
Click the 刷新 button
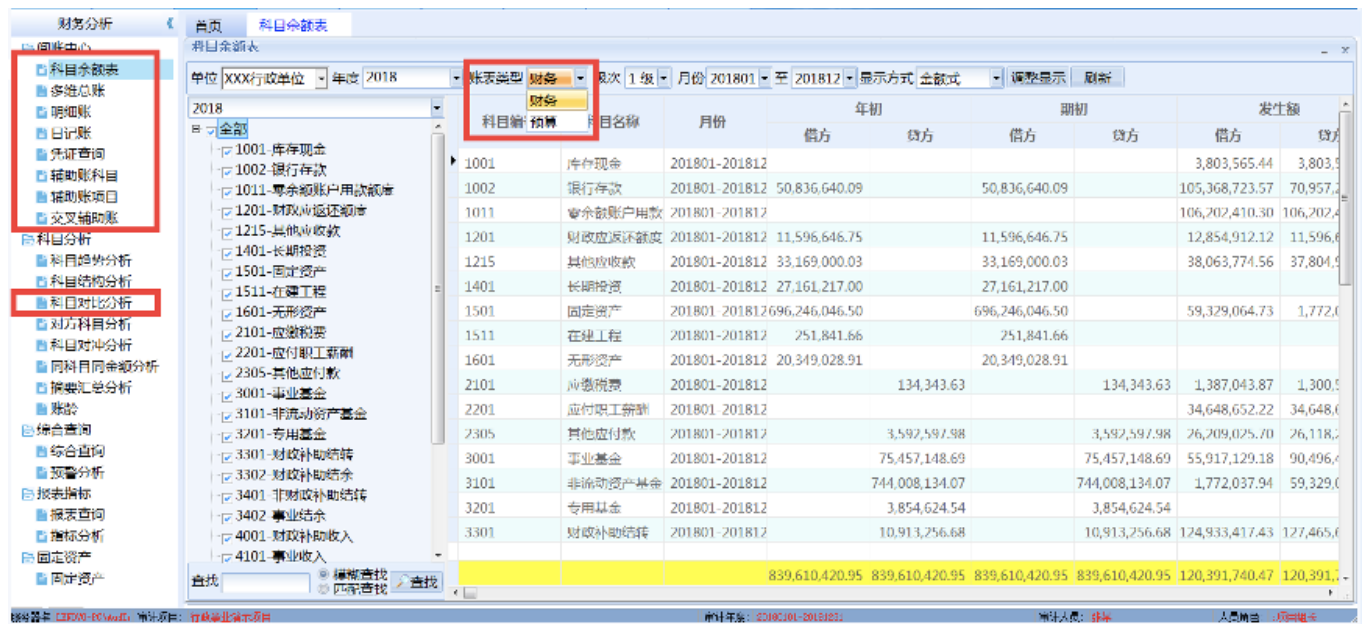tap(1097, 78)
